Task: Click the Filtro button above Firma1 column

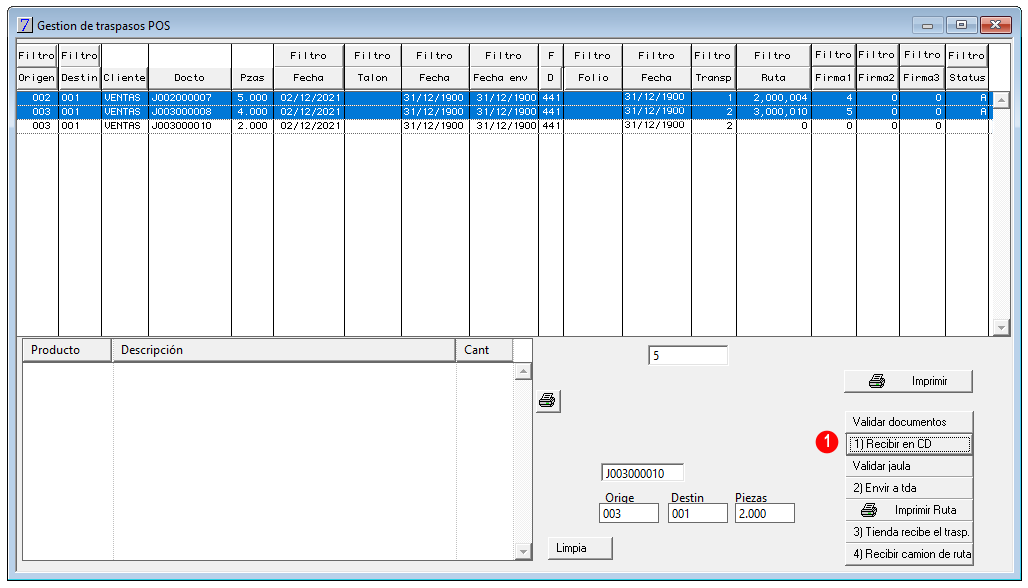Action: coord(833,55)
